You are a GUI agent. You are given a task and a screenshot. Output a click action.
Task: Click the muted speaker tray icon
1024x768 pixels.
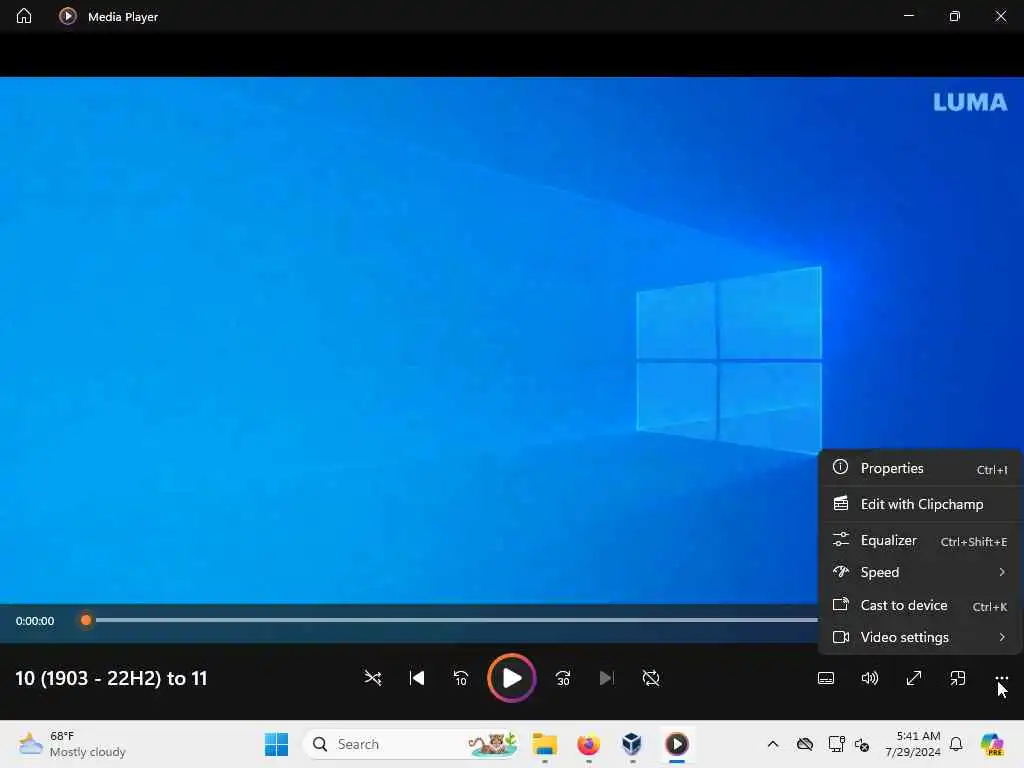click(x=862, y=745)
